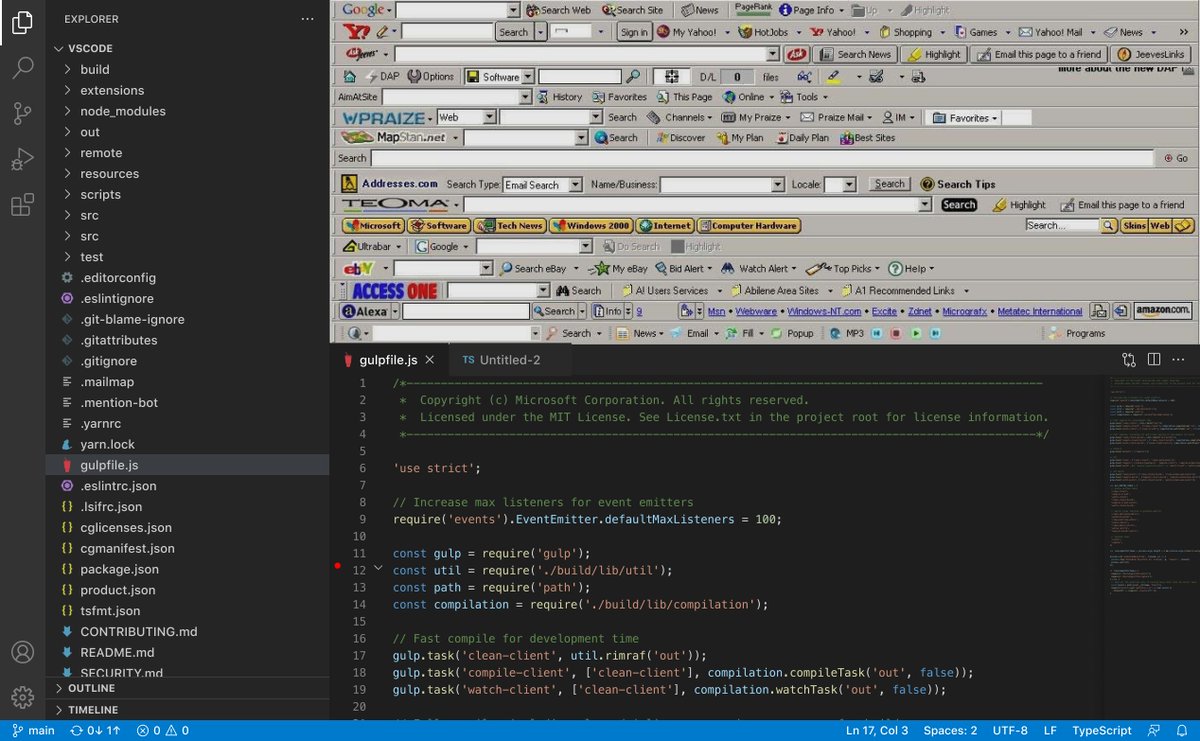This screenshot has width=1200, height=741.
Task: Toggle Highlight on the Ask Jeeves toolbar
Action: [x=934, y=55]
